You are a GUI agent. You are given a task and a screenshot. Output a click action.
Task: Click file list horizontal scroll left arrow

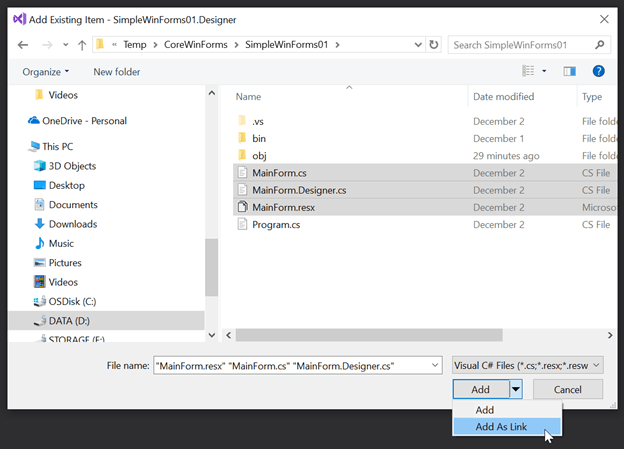228,335
